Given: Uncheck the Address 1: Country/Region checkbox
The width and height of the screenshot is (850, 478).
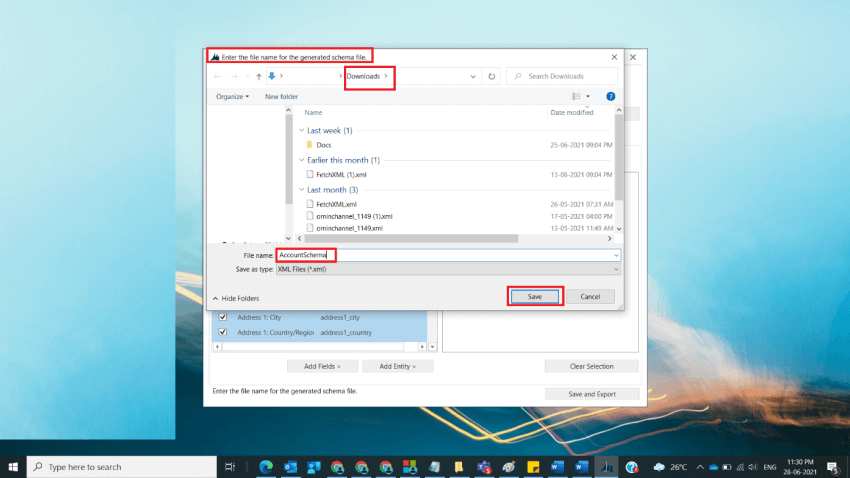Looking at the screenshot, I should coord(222,332).
